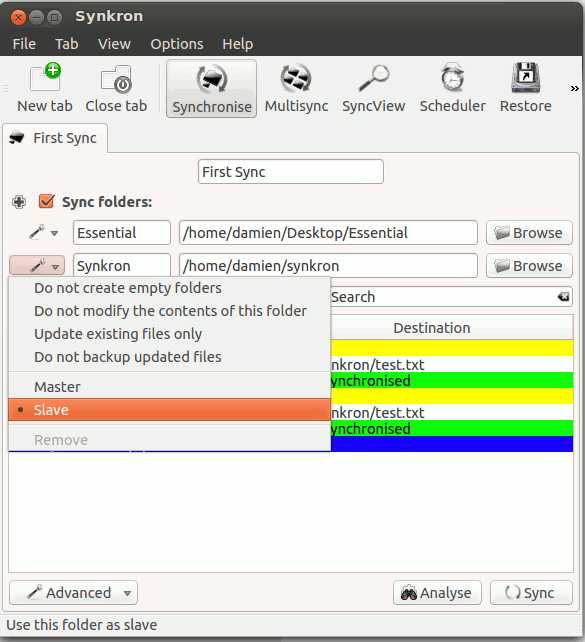
Task: Click the first nkron/test.txt destination row
Action: [x=452, y=364]
